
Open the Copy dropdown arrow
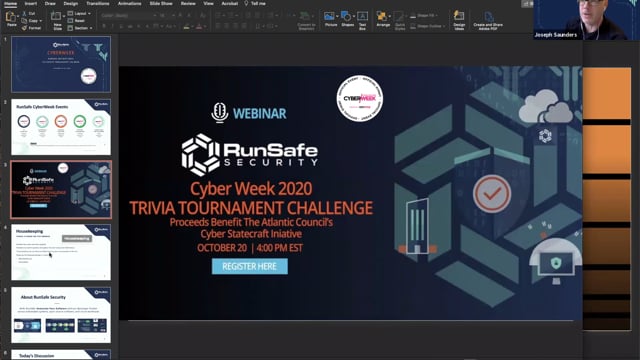(41, 21)
